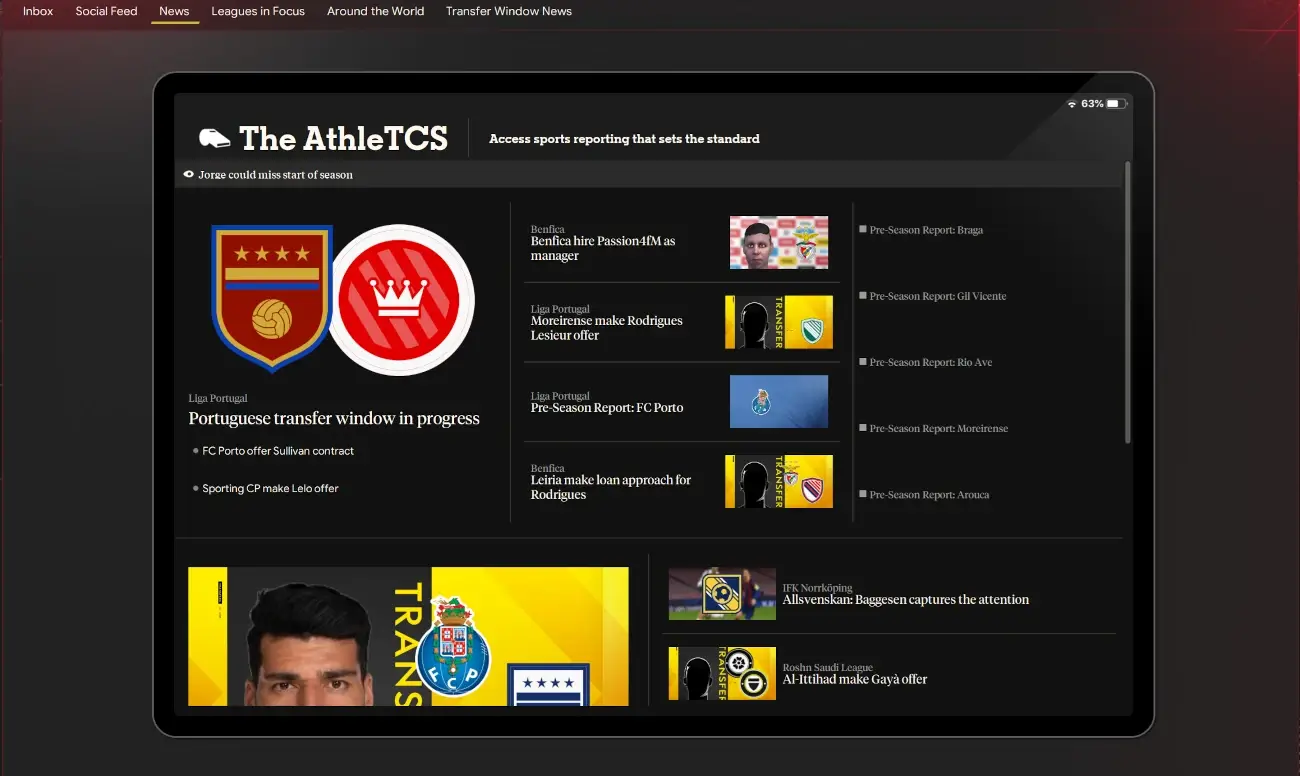
Task: Select the News tab
Action: click(x=174, y=11)
